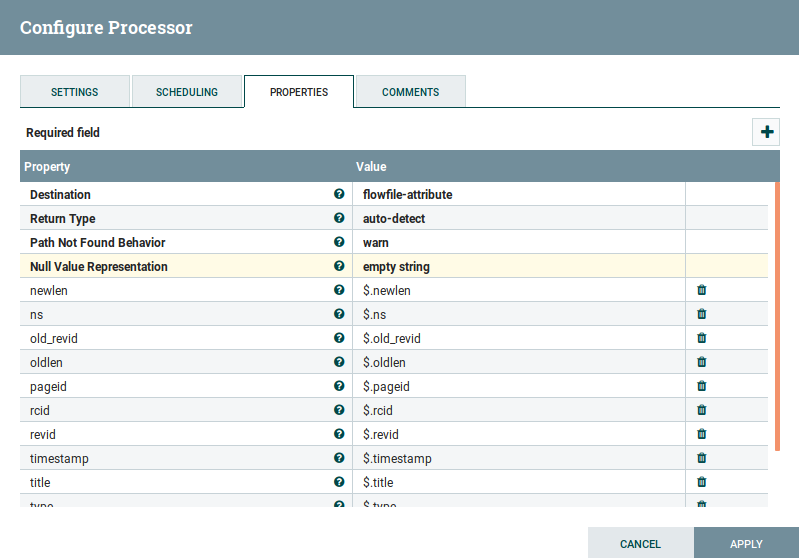
Task: Show help icon for pageid property
Action: (x=339, y=386)
